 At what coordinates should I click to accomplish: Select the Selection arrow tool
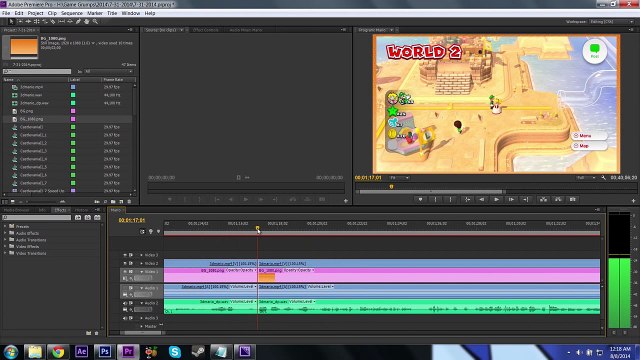[11, 22]
